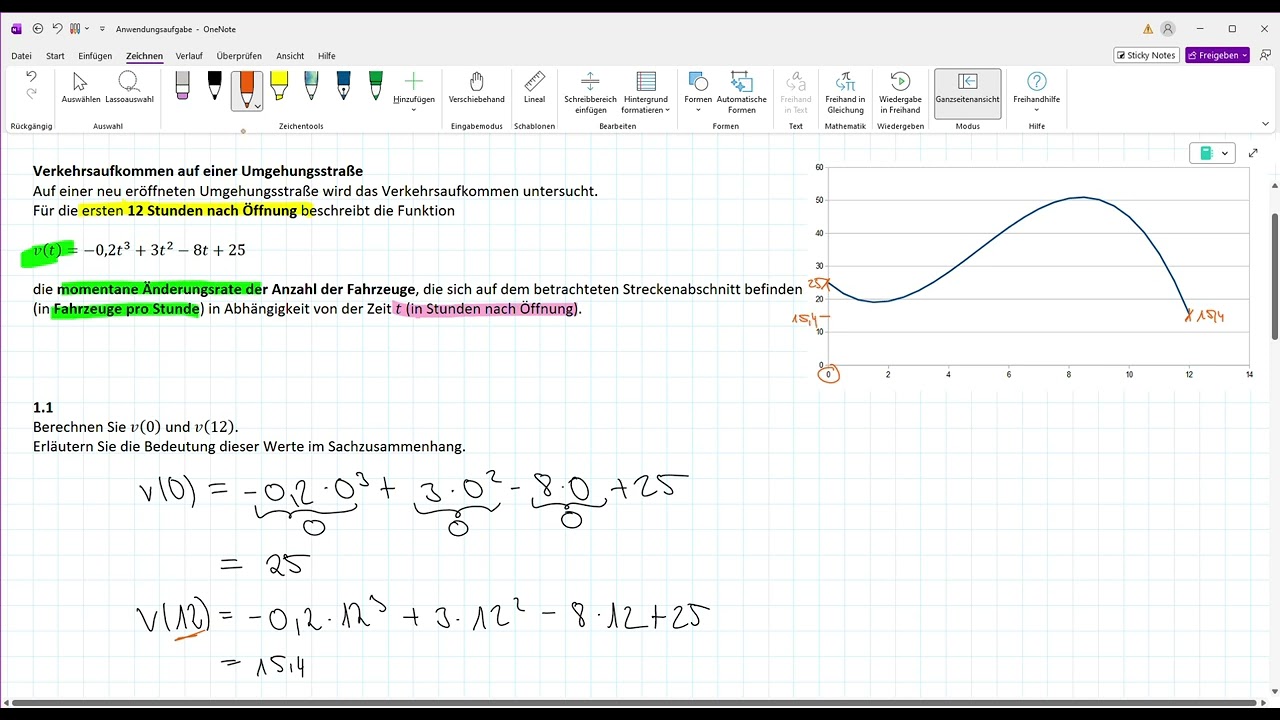Open the Freihandhilfe dropdown
Viewport: 1280px width, 720px height.
click(x=1037, y=91)
